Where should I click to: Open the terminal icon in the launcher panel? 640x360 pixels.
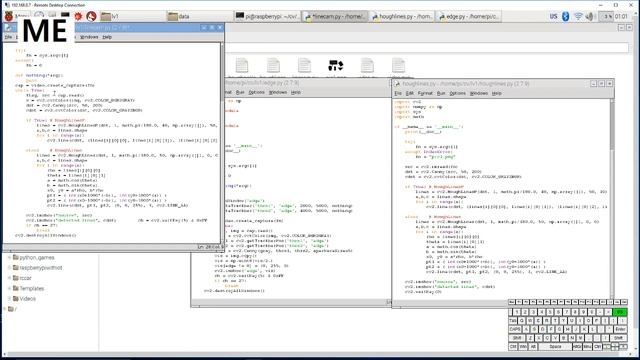tap(65, 14)
